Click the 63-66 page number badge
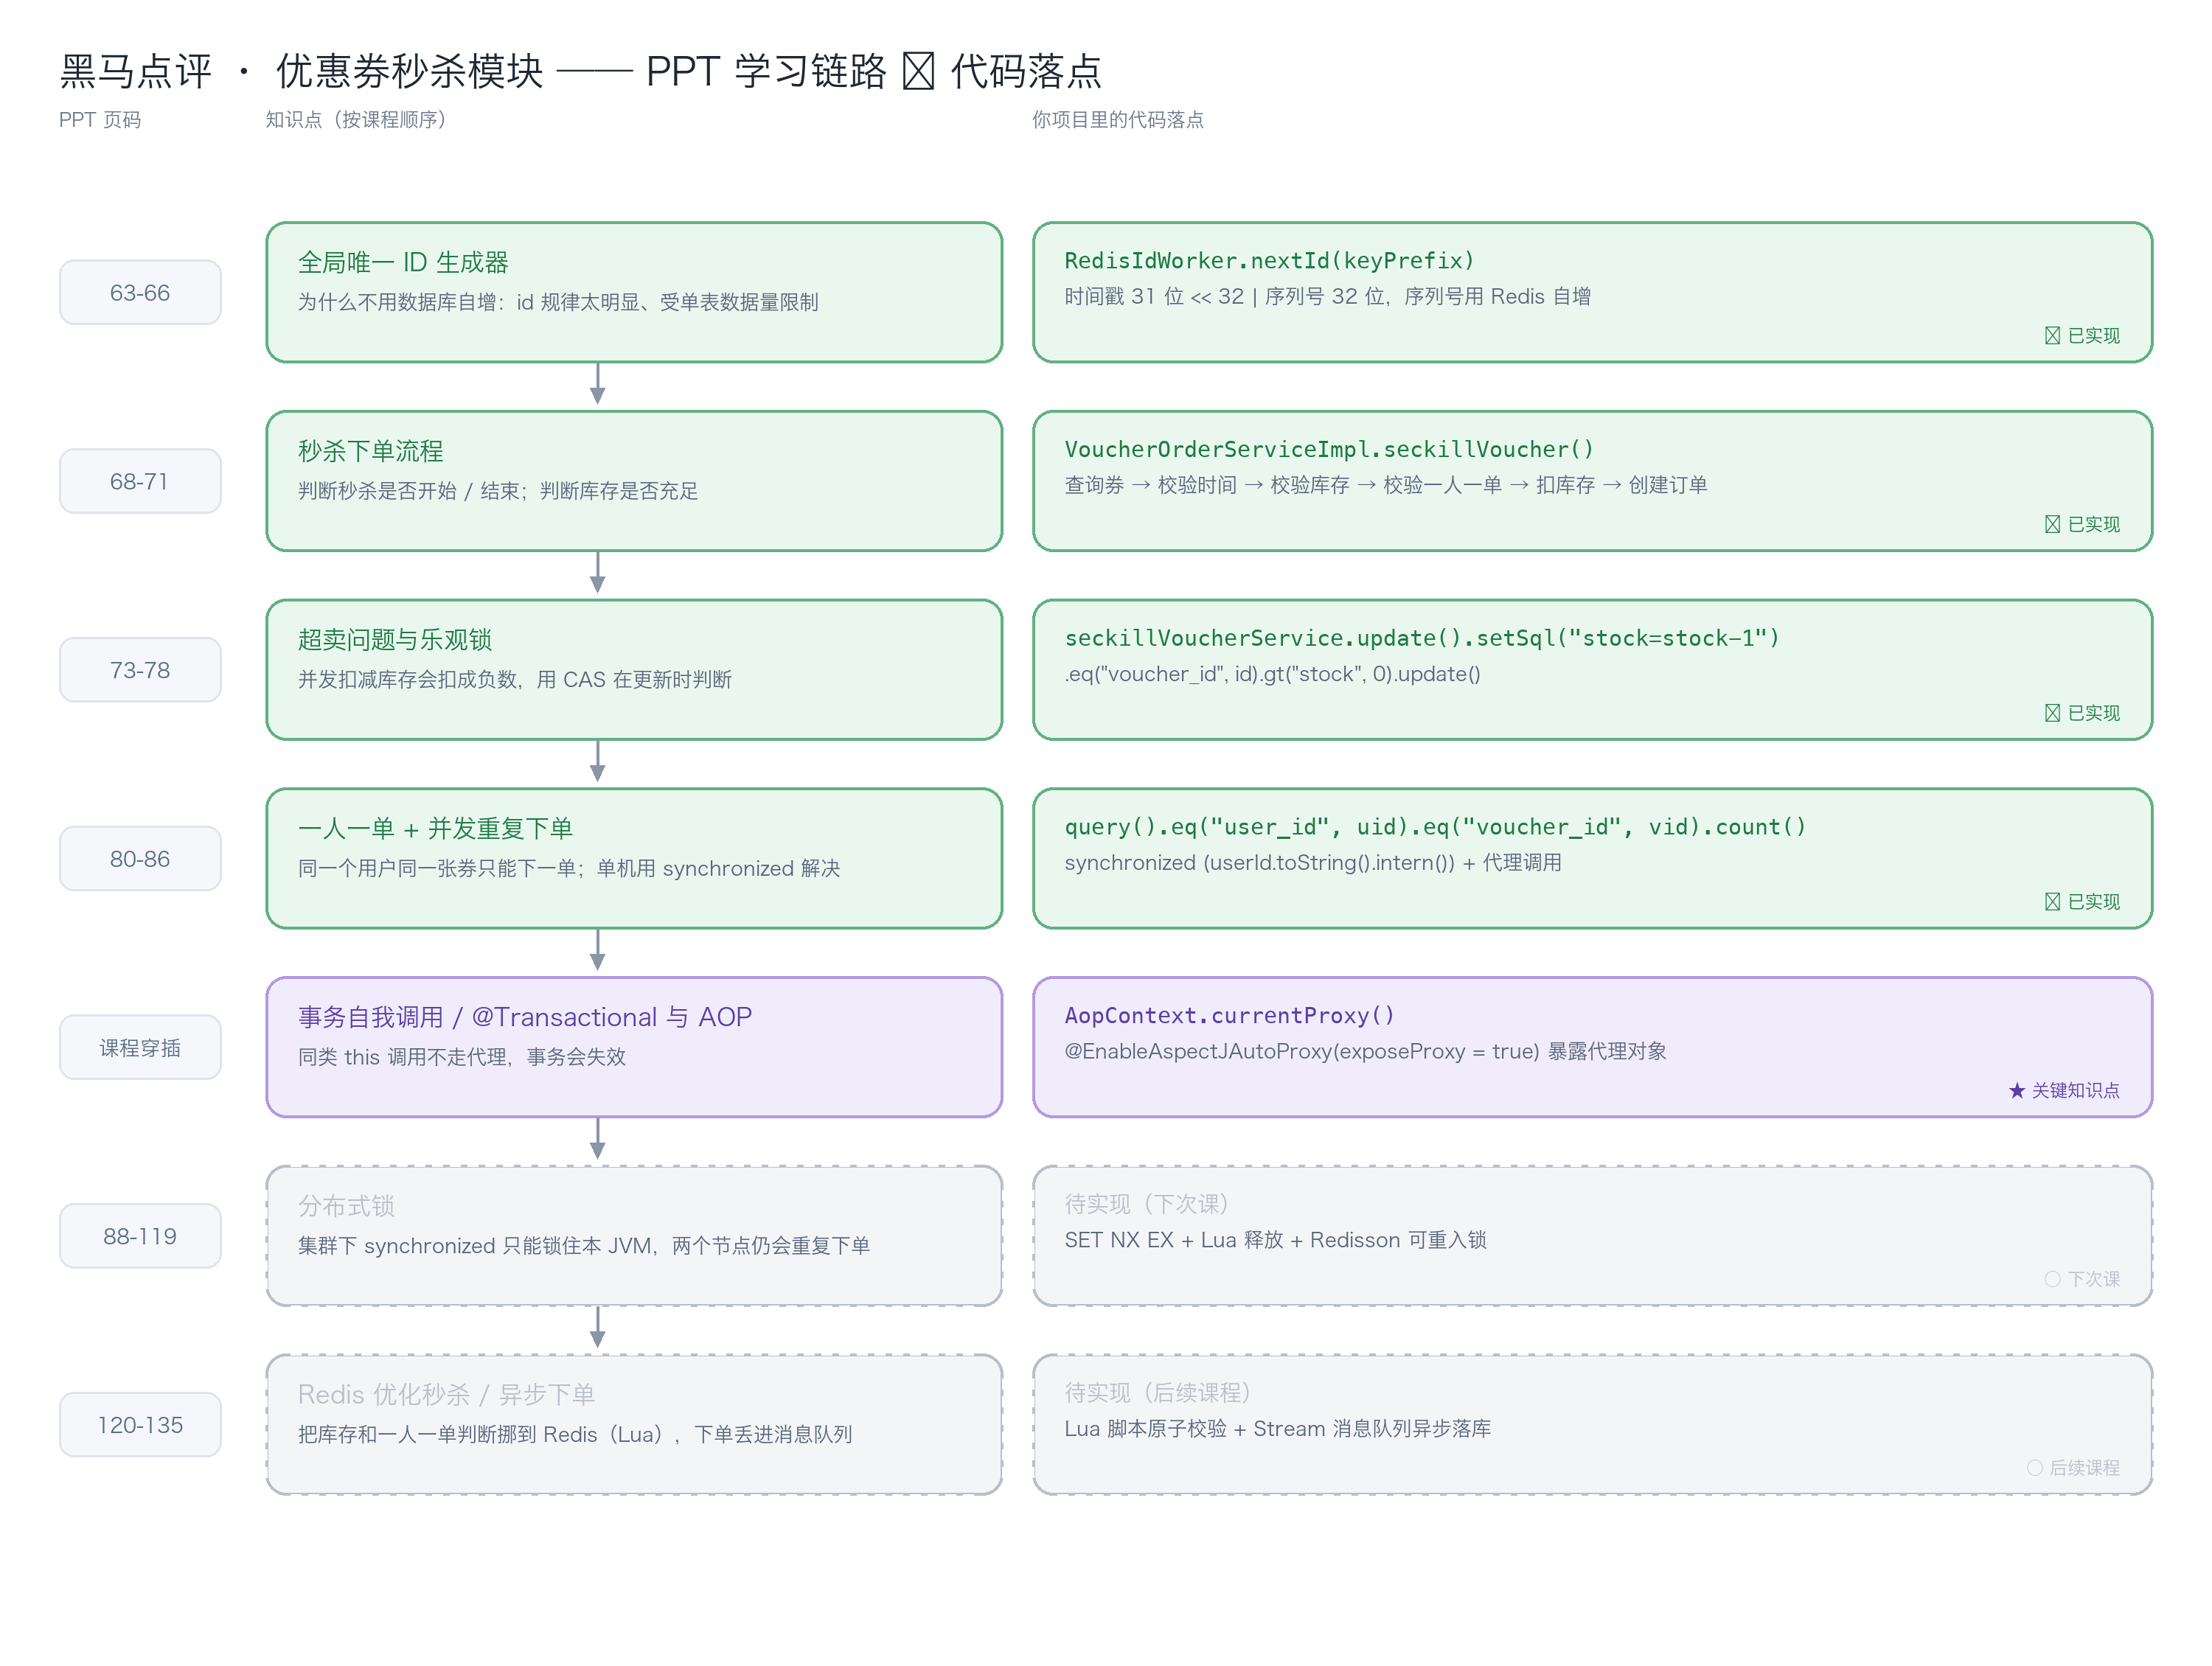Screen dimensions: 2212x1666 (140, 292)
